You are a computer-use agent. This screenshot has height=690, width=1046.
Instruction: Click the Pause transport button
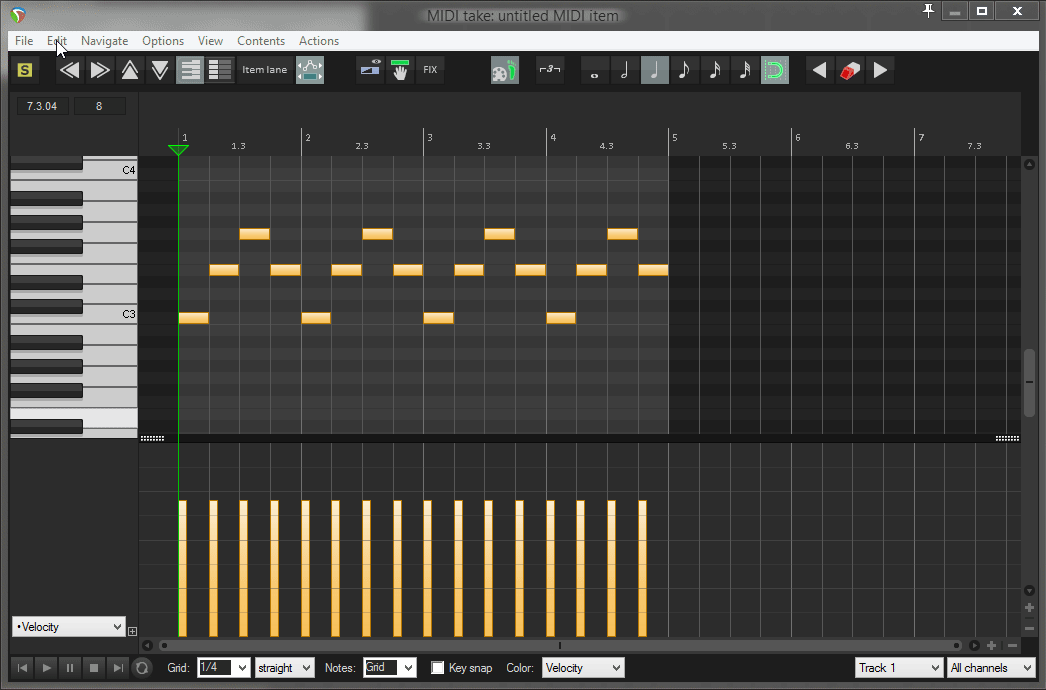(70, 667)
